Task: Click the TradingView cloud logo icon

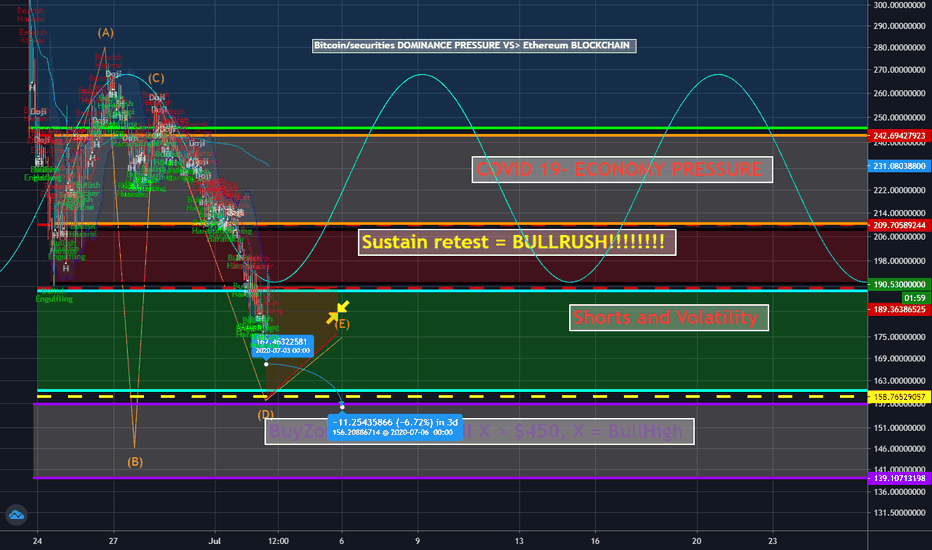Action: (x=16, y=514)
